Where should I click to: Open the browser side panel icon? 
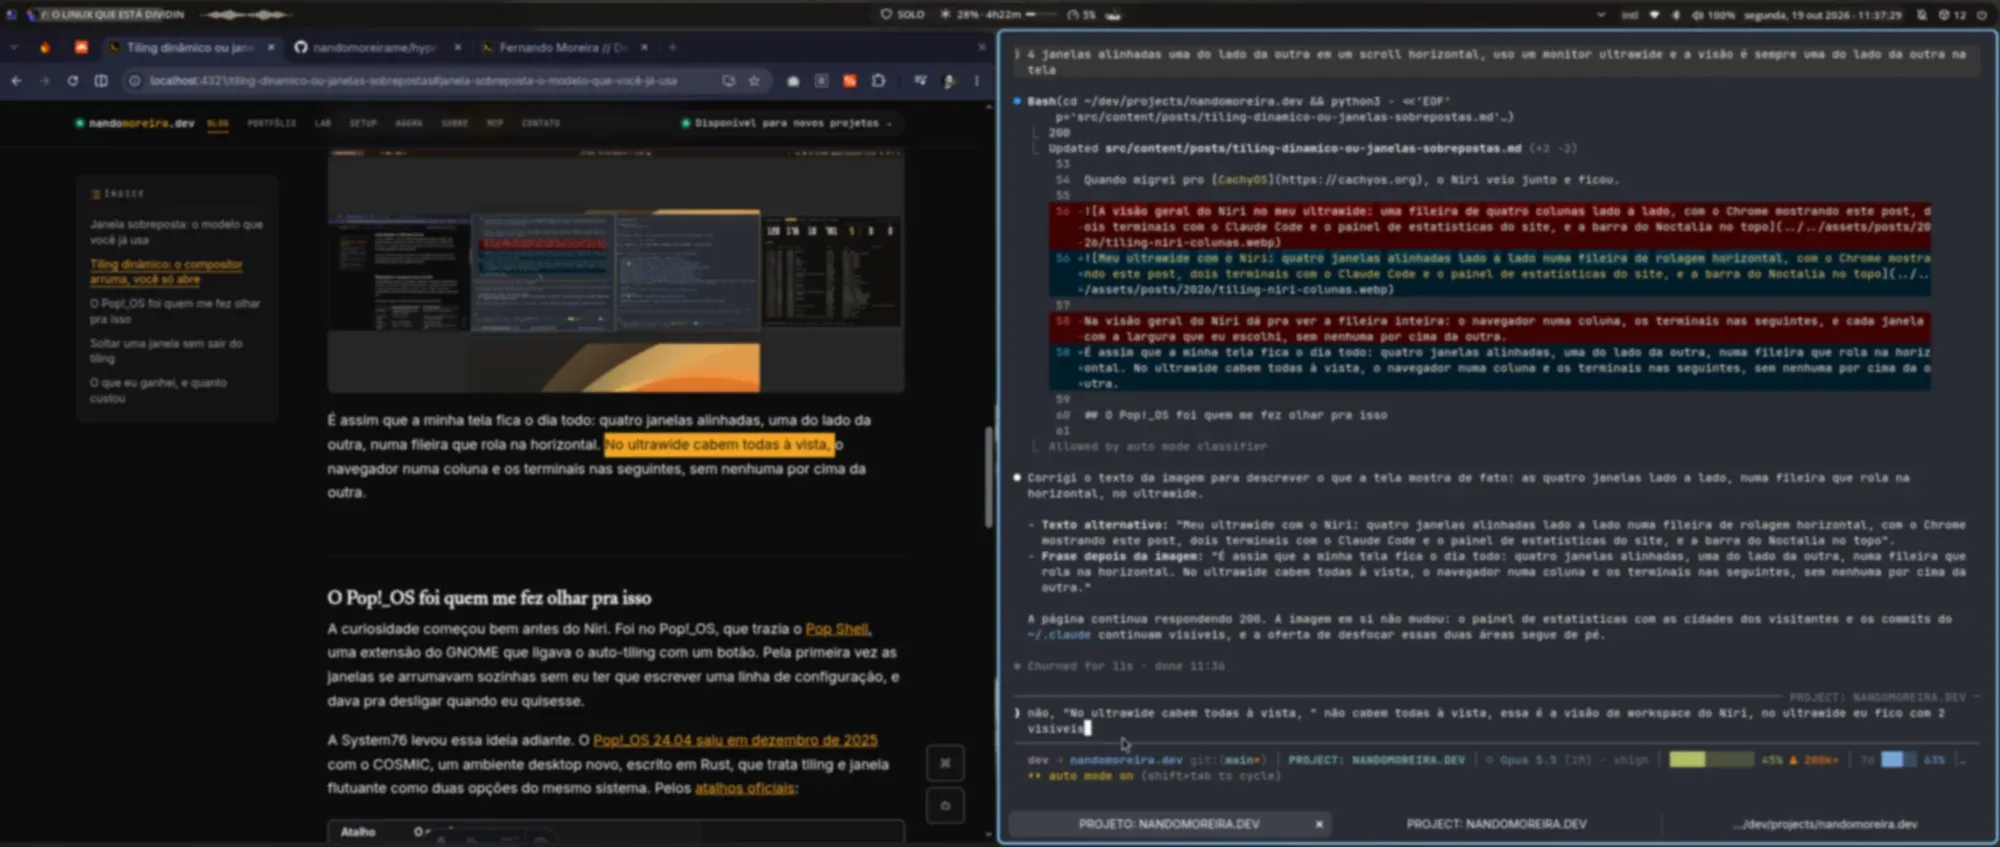[x=101, y=81]
